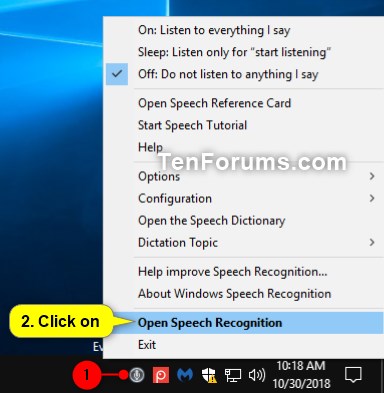Open Malwarebytes tray icon

(185, 375)
